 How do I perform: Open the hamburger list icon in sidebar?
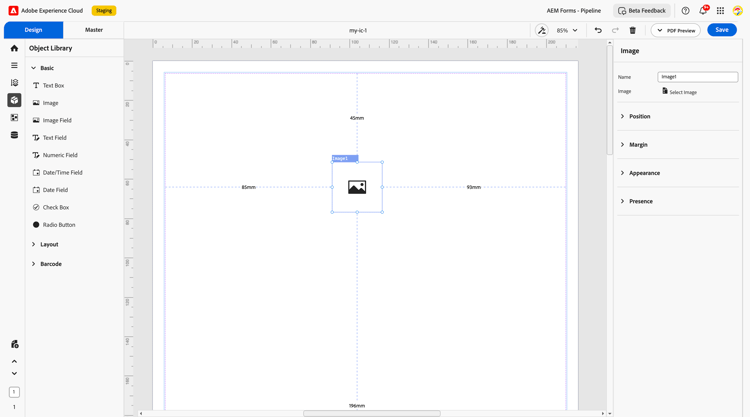(x=14, y=66)
